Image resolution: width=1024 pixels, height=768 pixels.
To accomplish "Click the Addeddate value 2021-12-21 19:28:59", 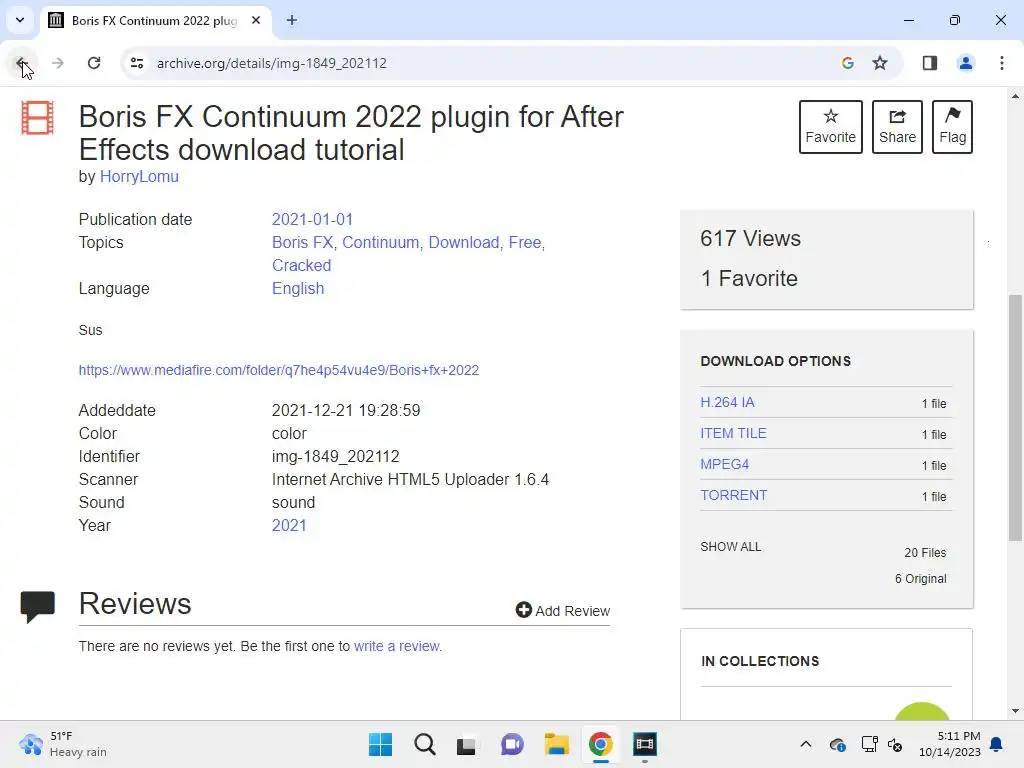I will [346, 410].
